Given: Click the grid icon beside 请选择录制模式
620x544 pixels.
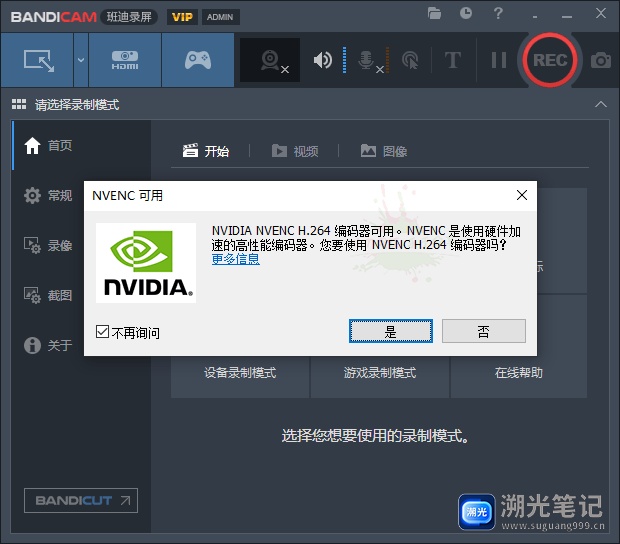Looking at the screenshot, I should point(19,104).
